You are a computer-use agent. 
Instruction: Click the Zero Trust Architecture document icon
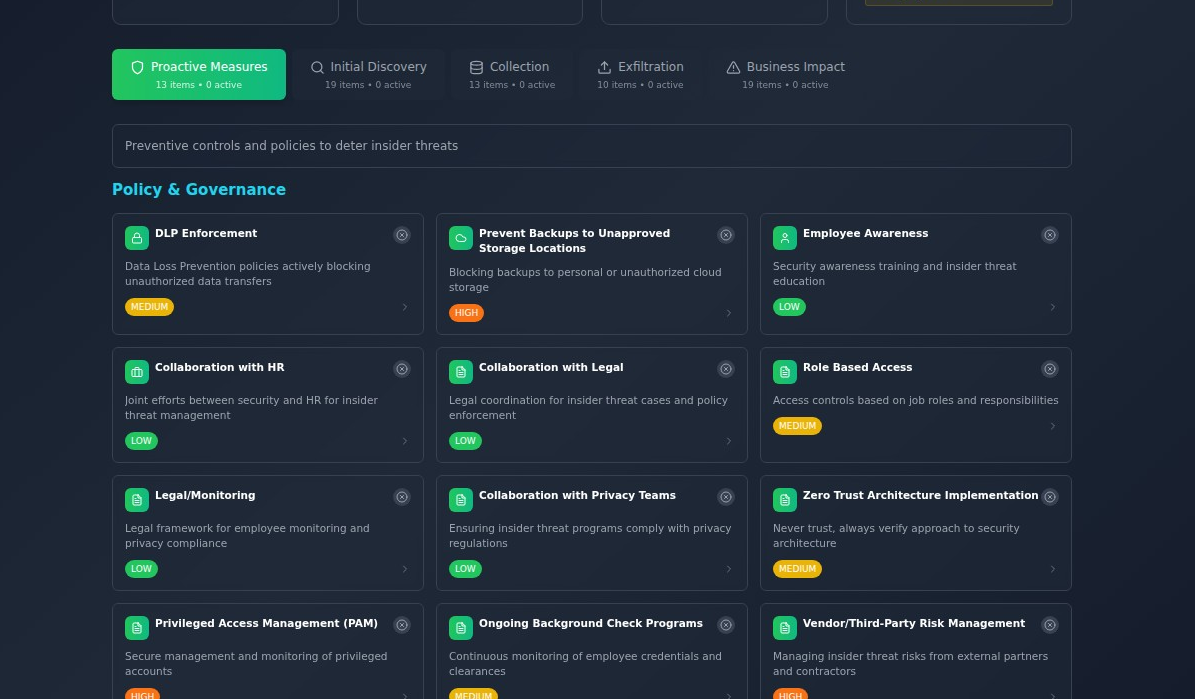pos(785,500)
